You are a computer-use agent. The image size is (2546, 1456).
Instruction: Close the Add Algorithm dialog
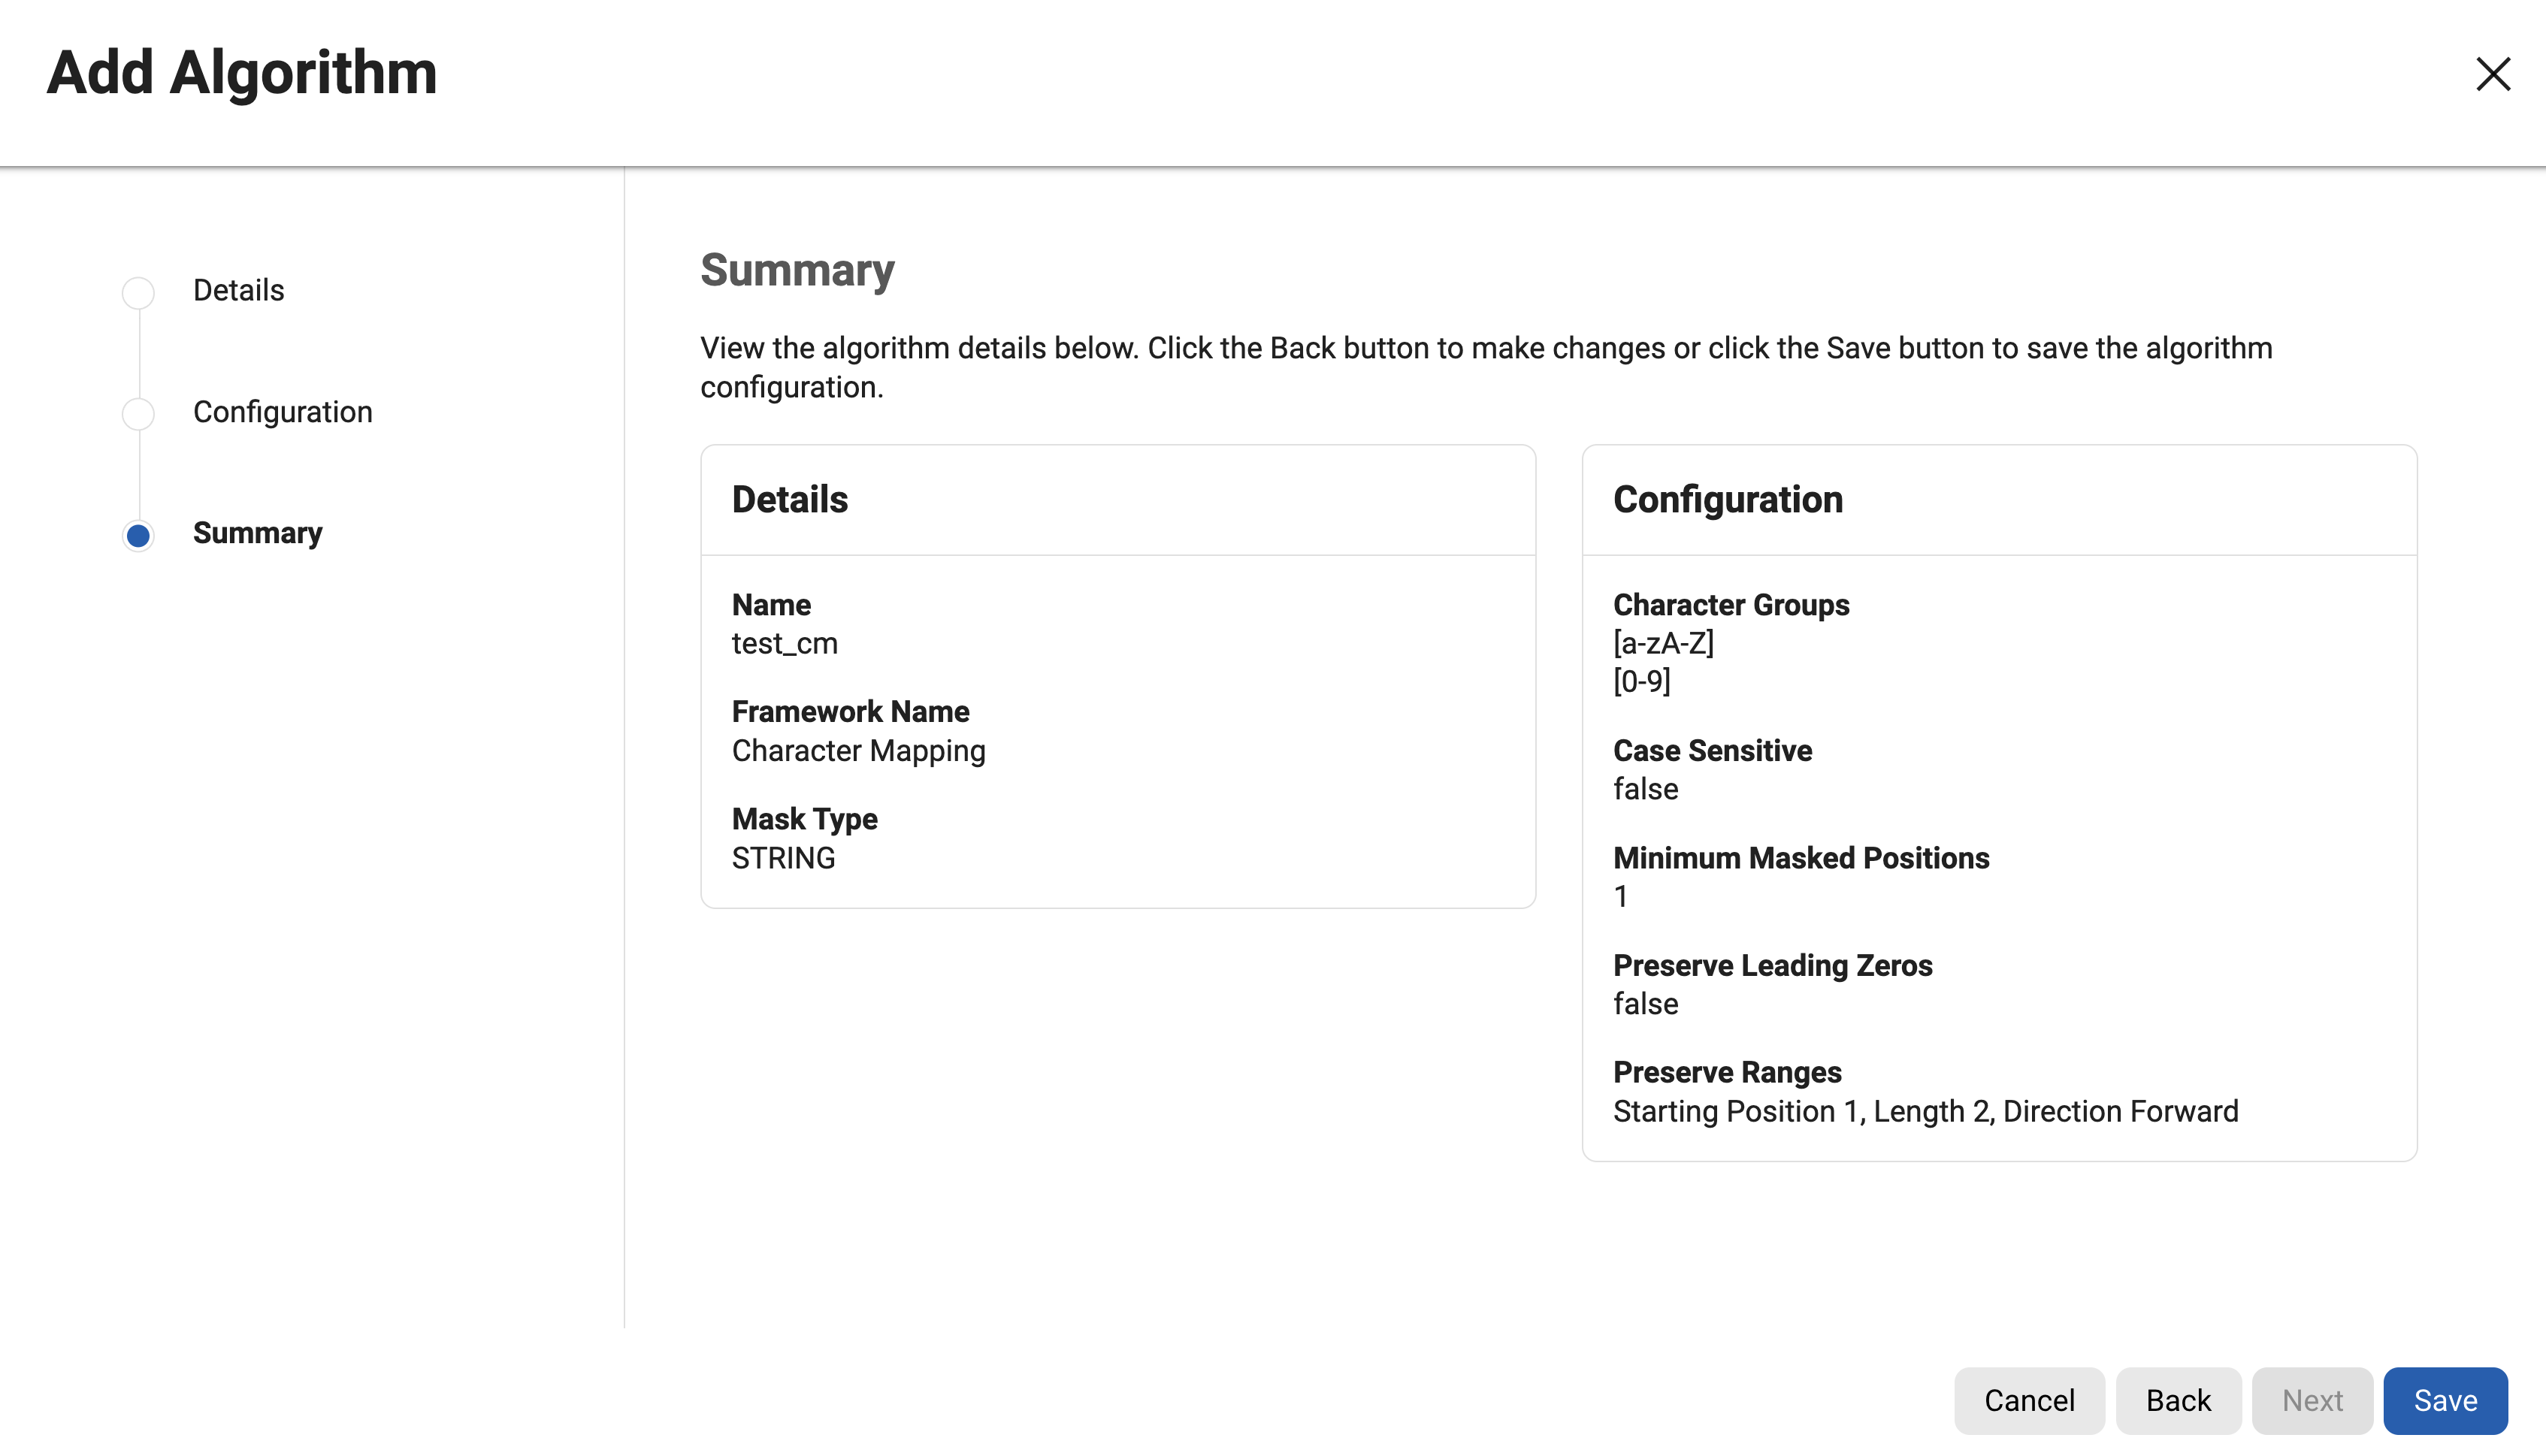click(2492, 74)
